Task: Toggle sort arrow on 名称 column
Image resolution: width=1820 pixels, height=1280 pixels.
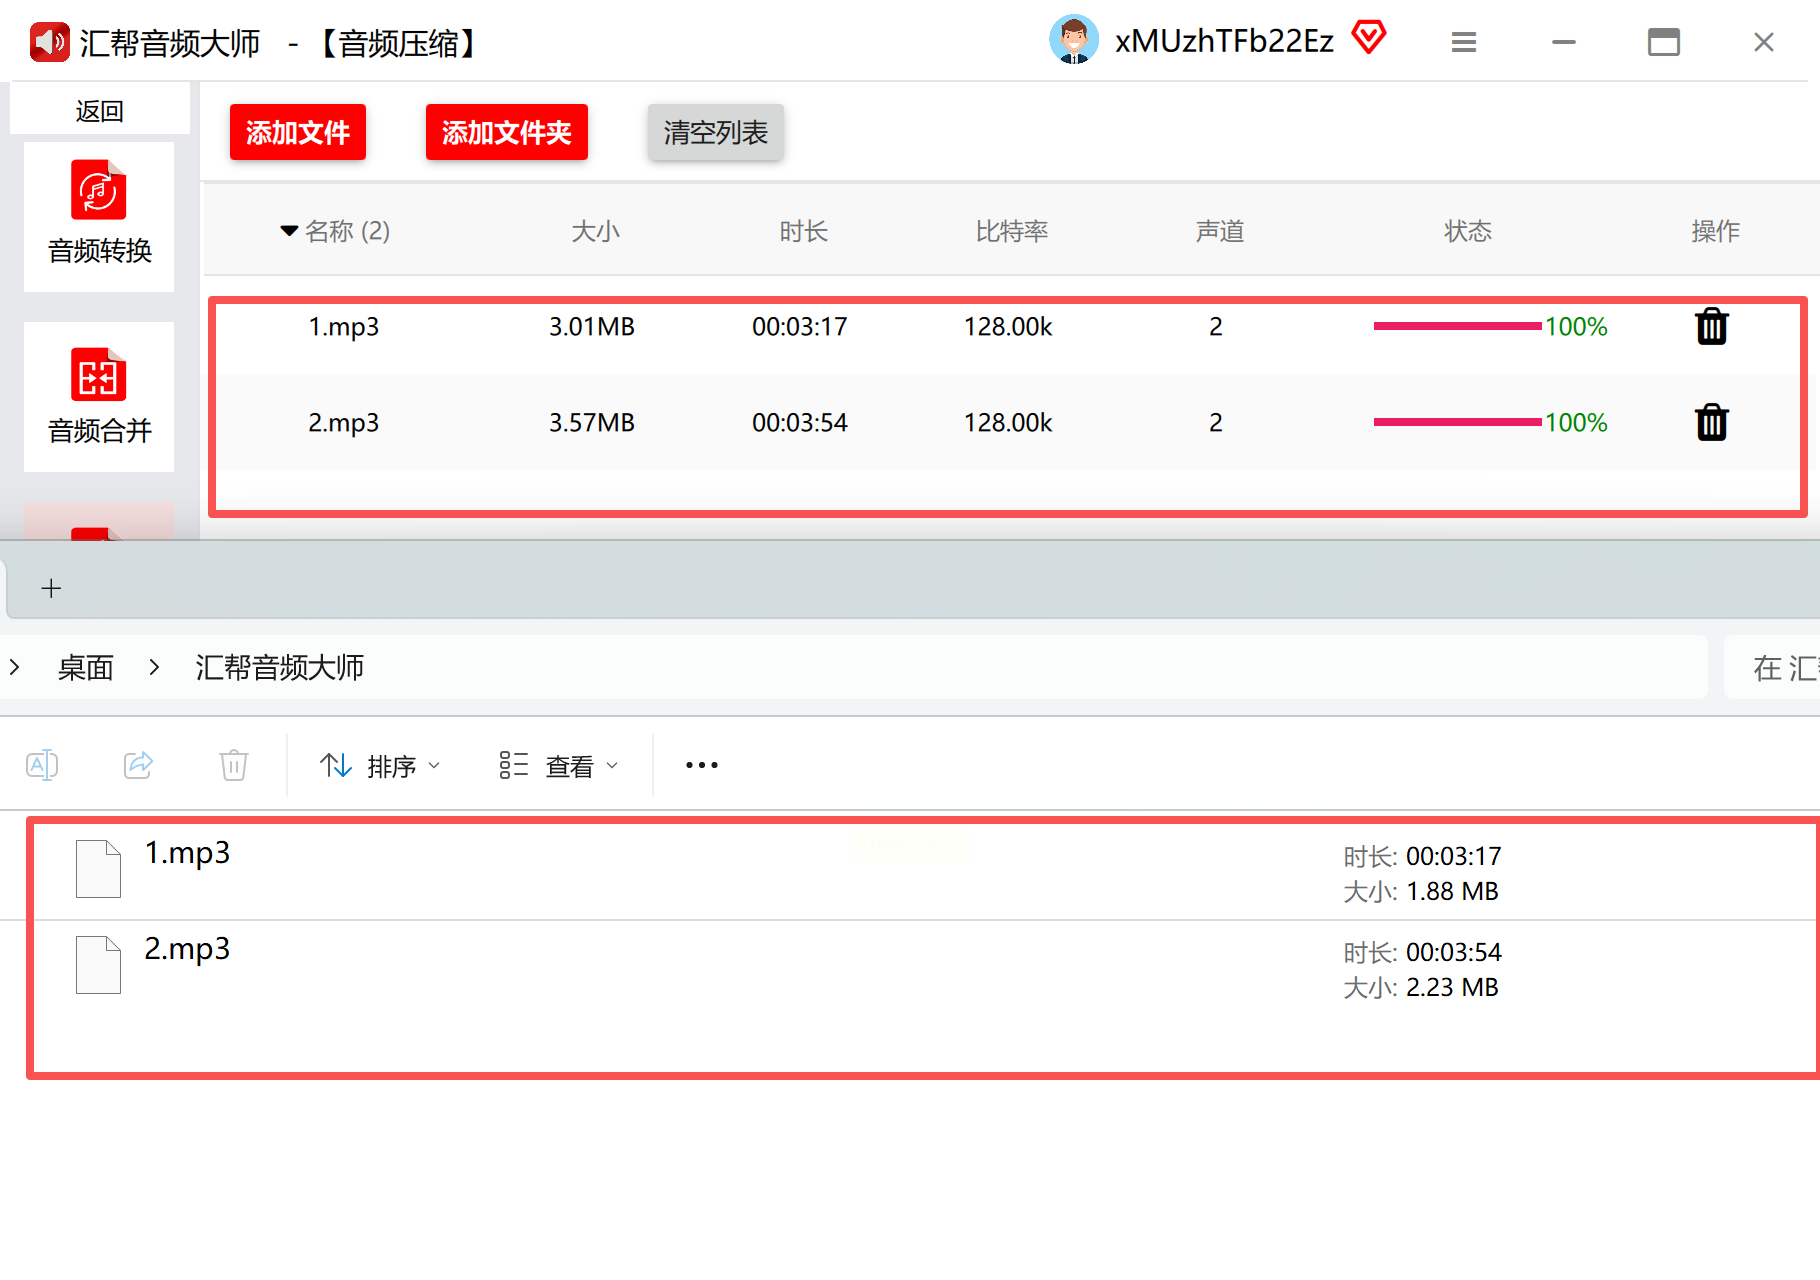Action: coord(289,231)
